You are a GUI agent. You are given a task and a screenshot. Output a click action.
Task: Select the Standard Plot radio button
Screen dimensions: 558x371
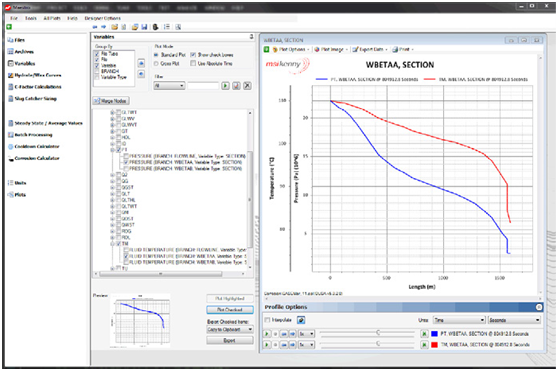pyautogui.click(x=156, y=55)
